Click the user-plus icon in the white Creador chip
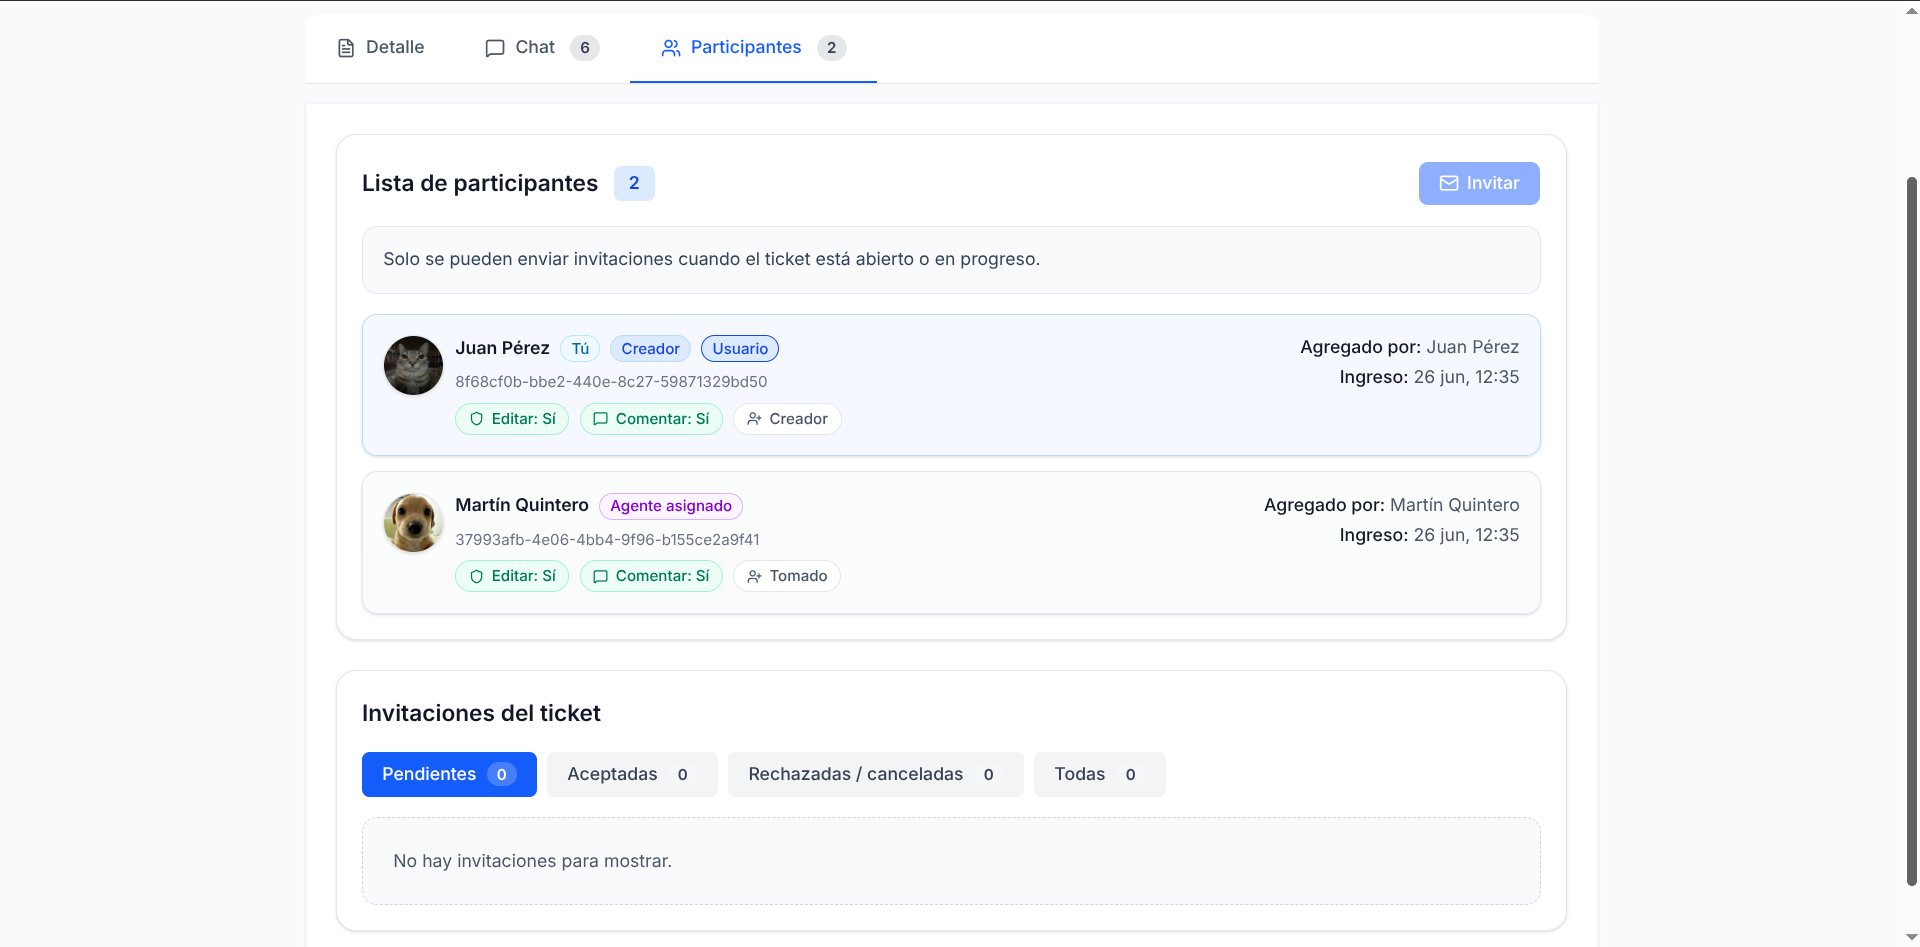The width and height of the screenshot is (1920, 947). [755, 419]
